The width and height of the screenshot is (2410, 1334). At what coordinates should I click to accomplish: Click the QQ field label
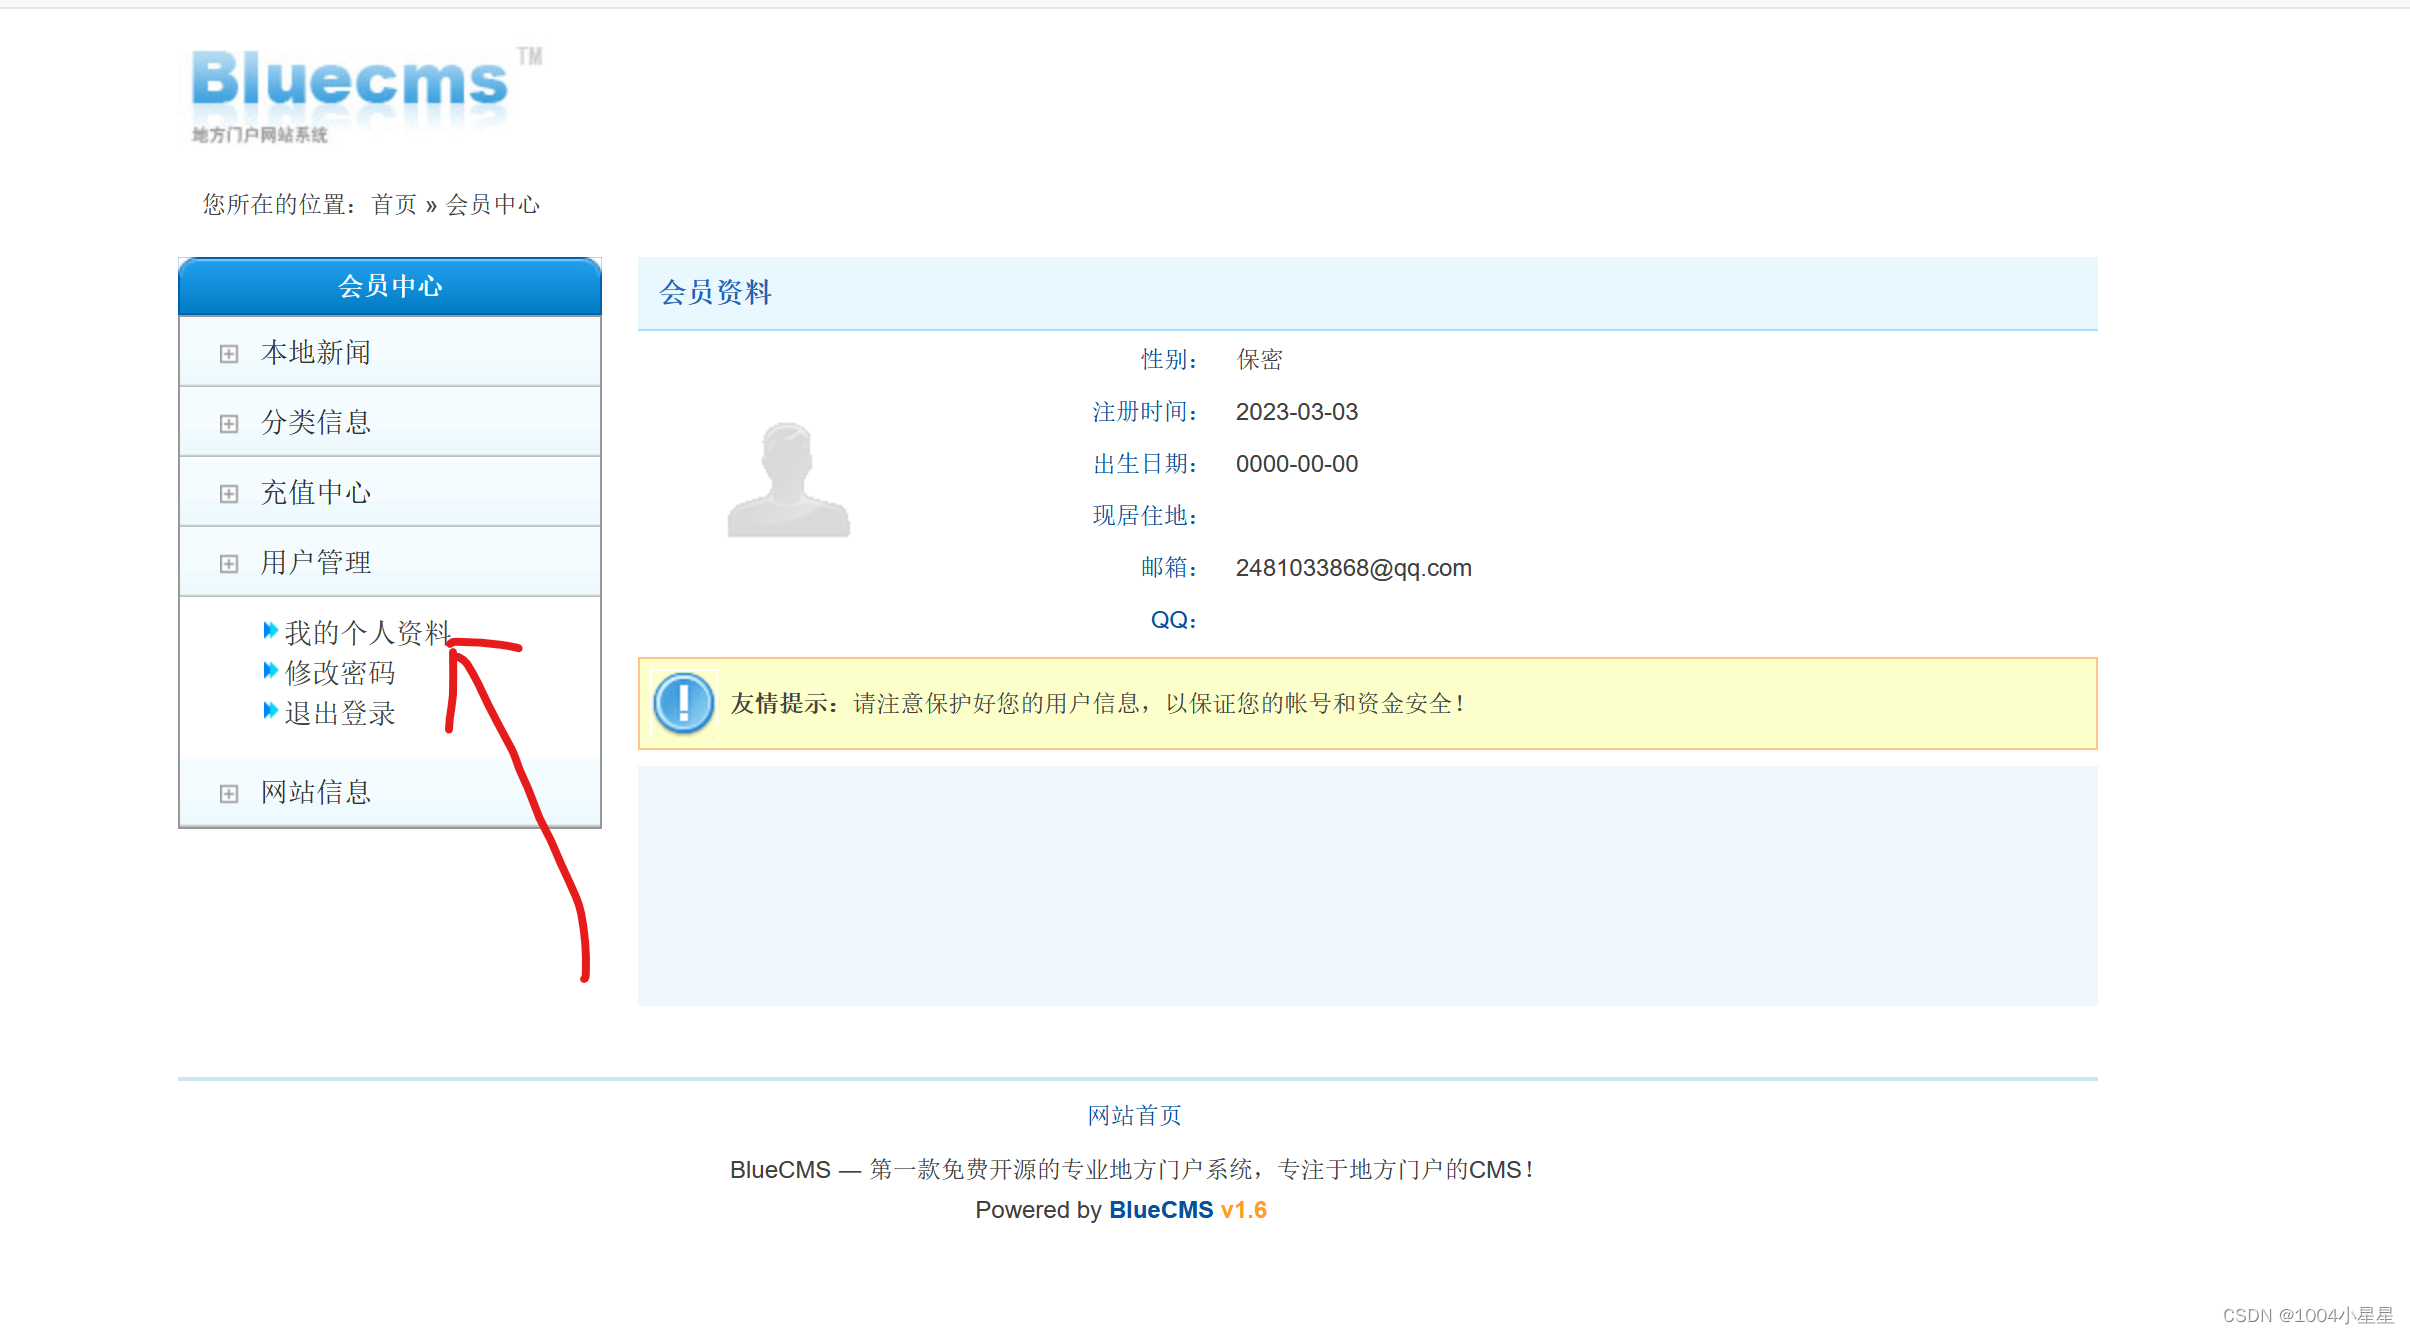click(1174, 620)
